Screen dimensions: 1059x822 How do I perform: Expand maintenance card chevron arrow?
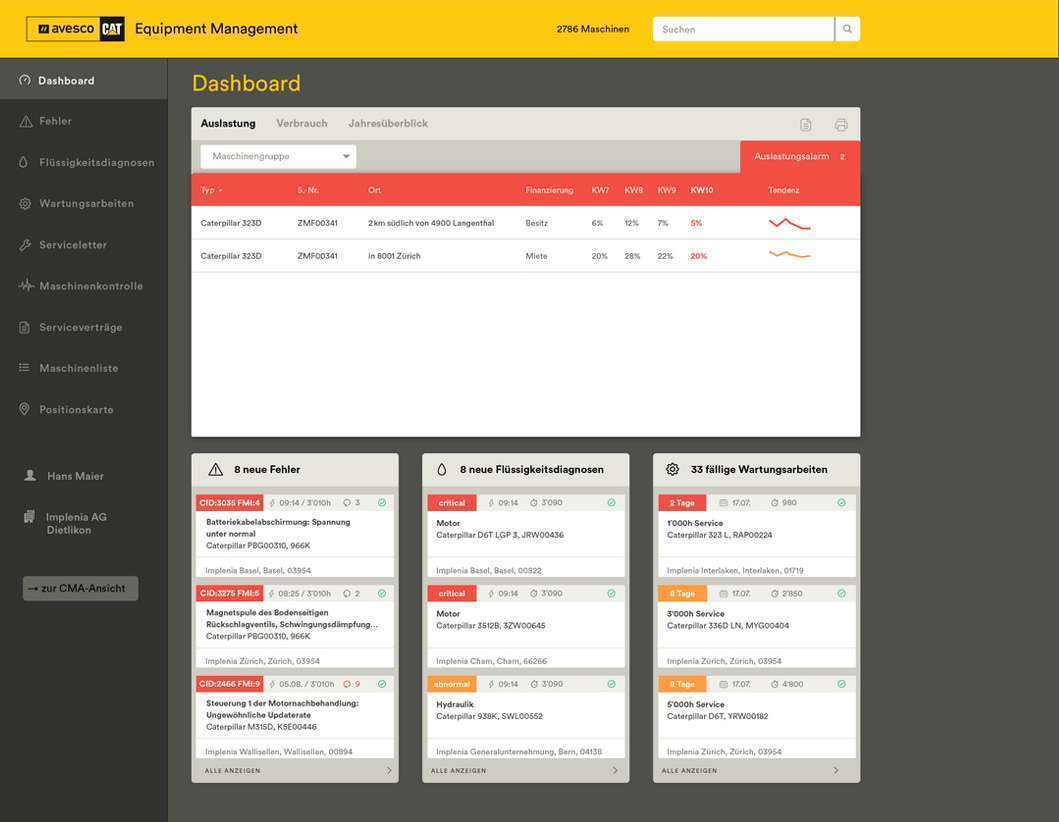tap(836, 770)
